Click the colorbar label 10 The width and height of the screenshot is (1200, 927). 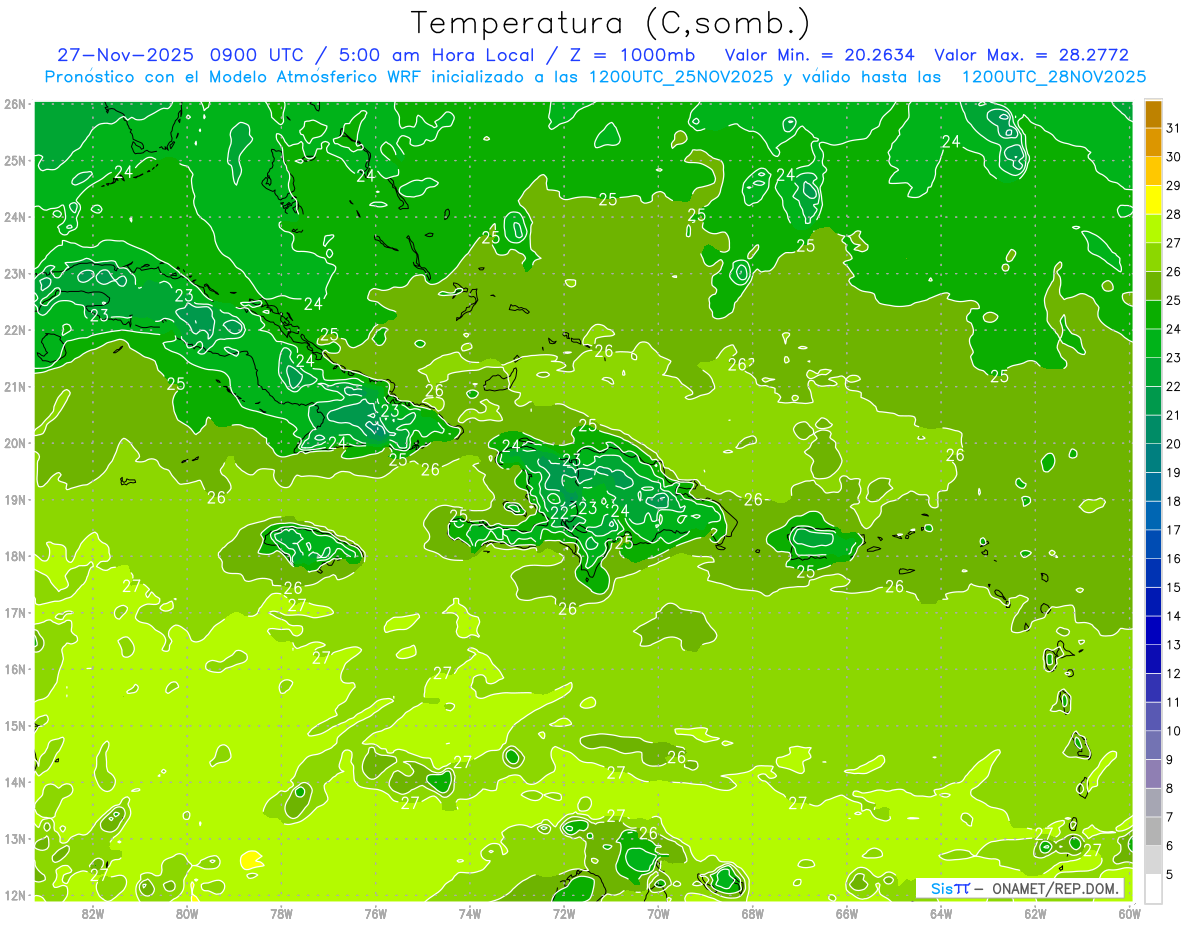[x=1174, y=731]
